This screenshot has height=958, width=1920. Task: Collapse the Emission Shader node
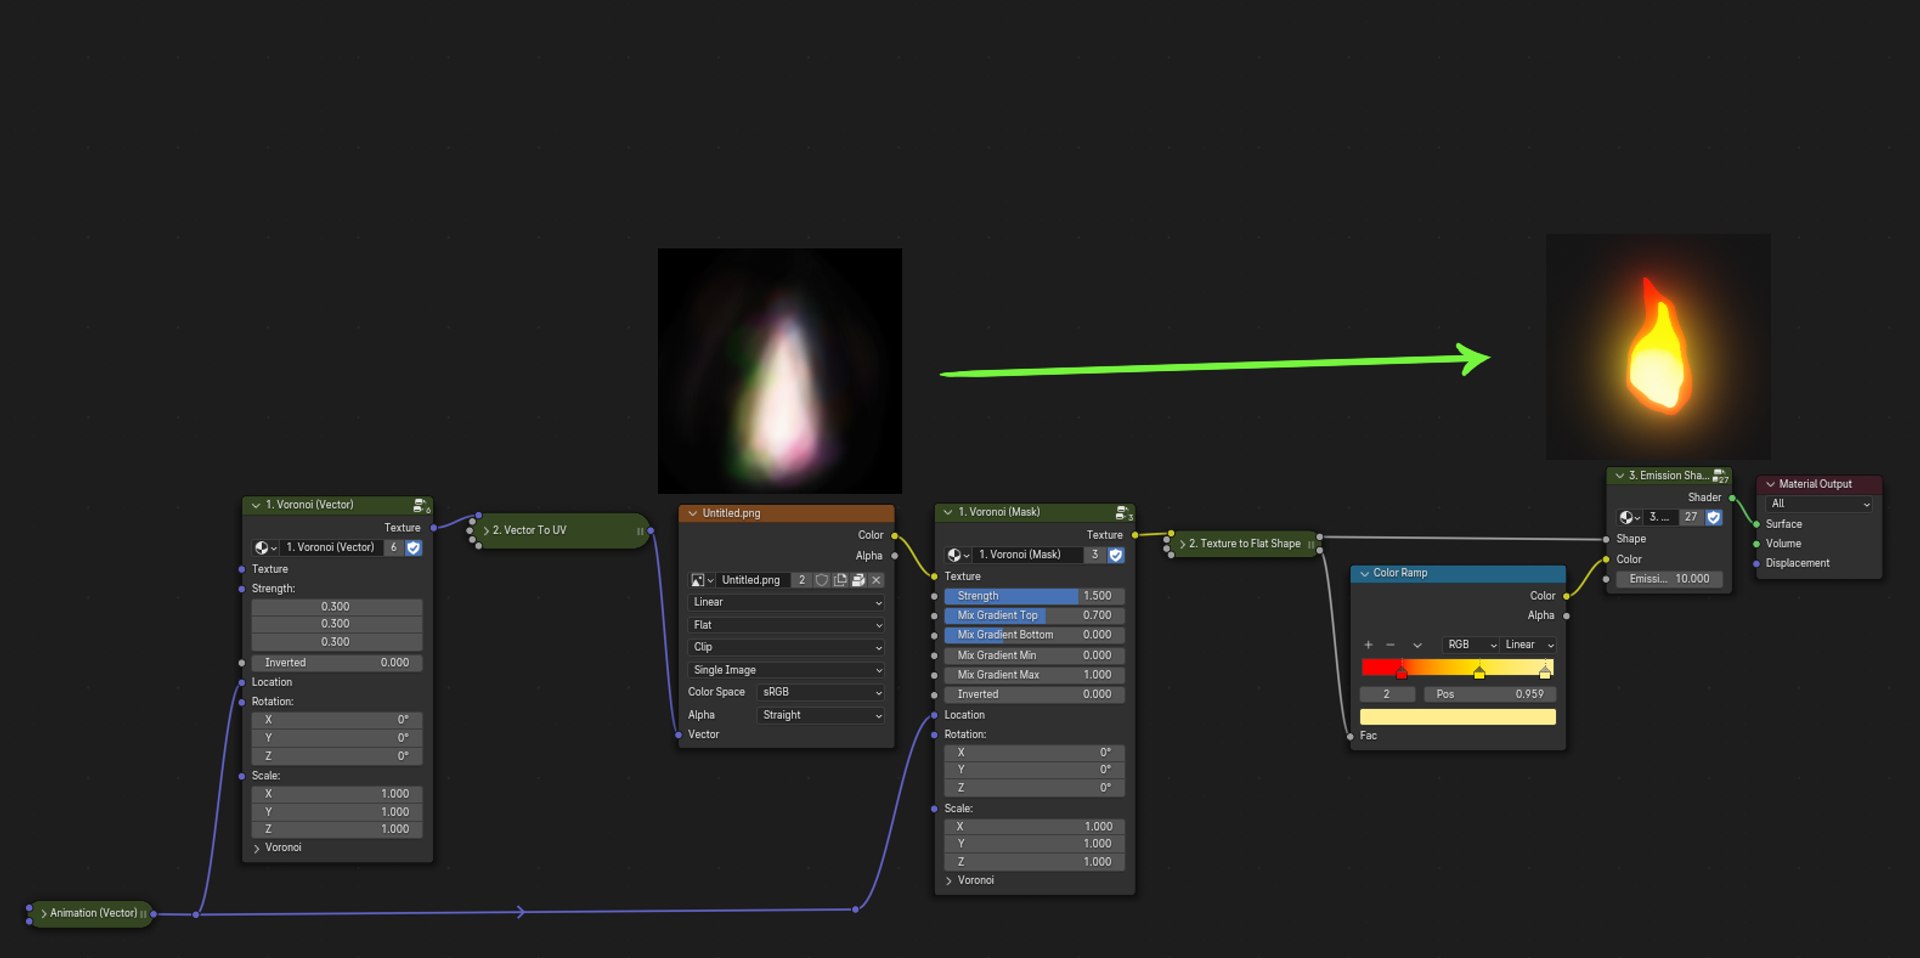click(1620, 476)
